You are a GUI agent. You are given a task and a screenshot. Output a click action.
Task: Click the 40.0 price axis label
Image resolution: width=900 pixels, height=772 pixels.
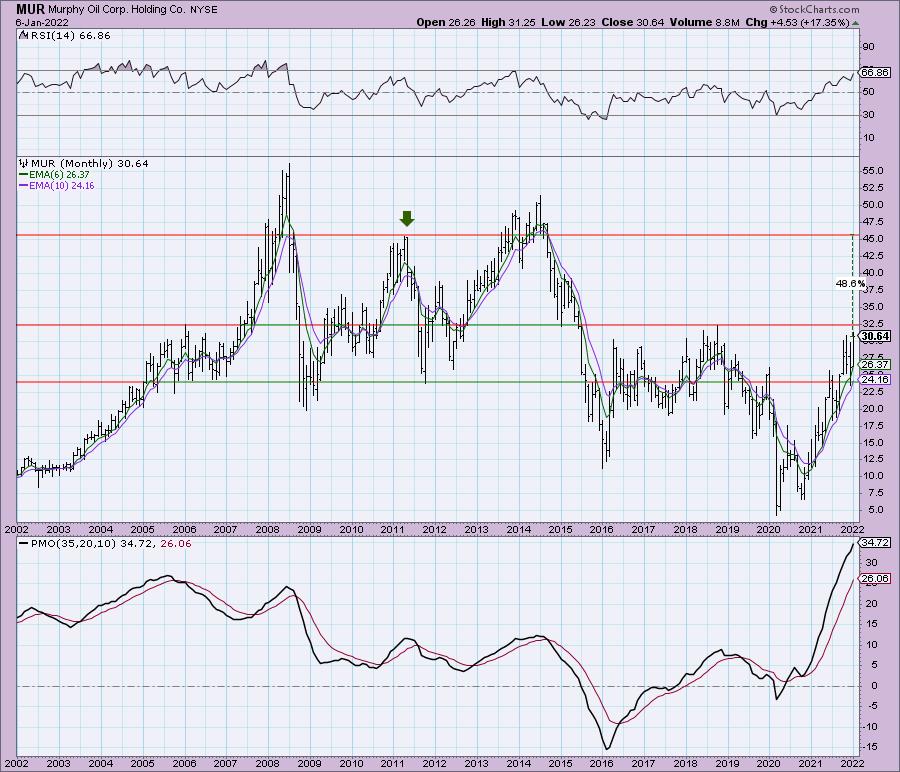pyautogui.click(x=872, y=273)
